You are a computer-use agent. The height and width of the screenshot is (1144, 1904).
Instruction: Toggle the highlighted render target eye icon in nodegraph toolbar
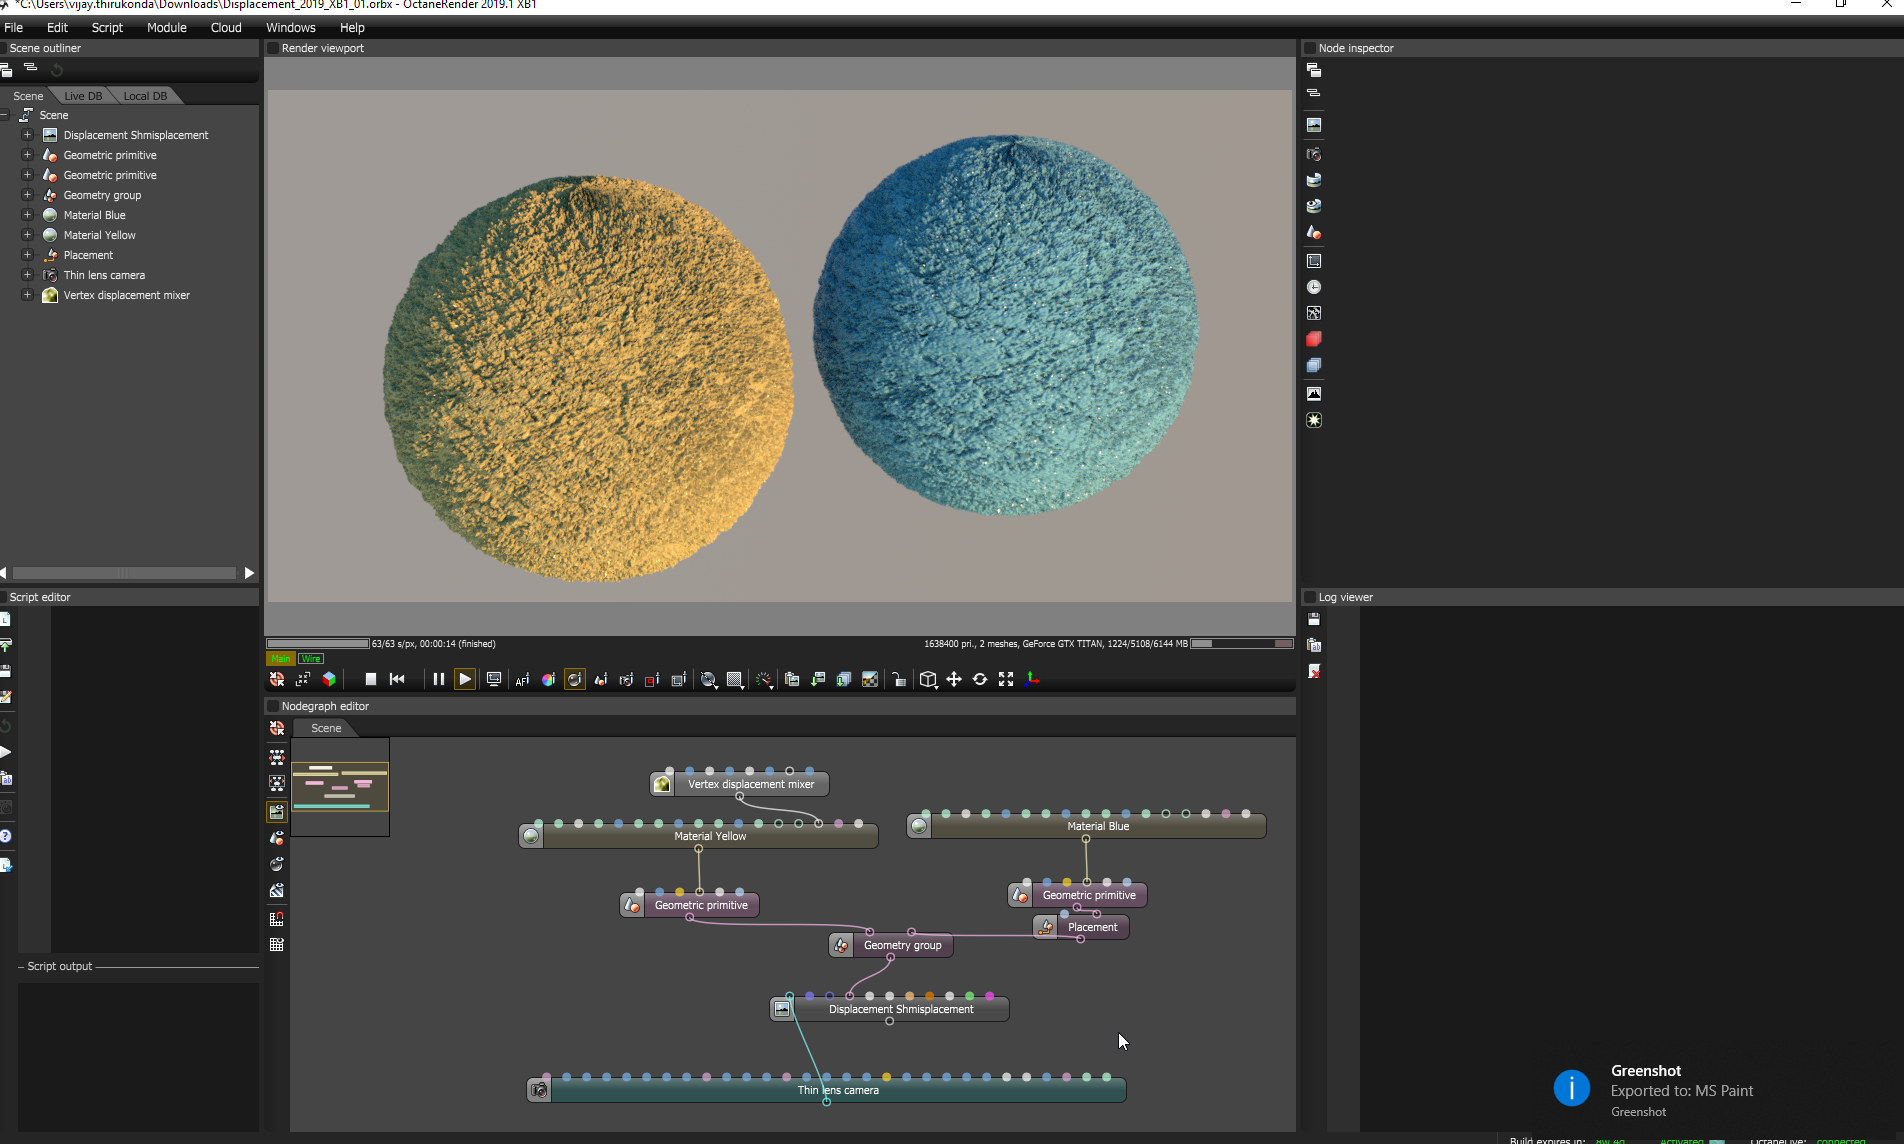pos(277,811)
